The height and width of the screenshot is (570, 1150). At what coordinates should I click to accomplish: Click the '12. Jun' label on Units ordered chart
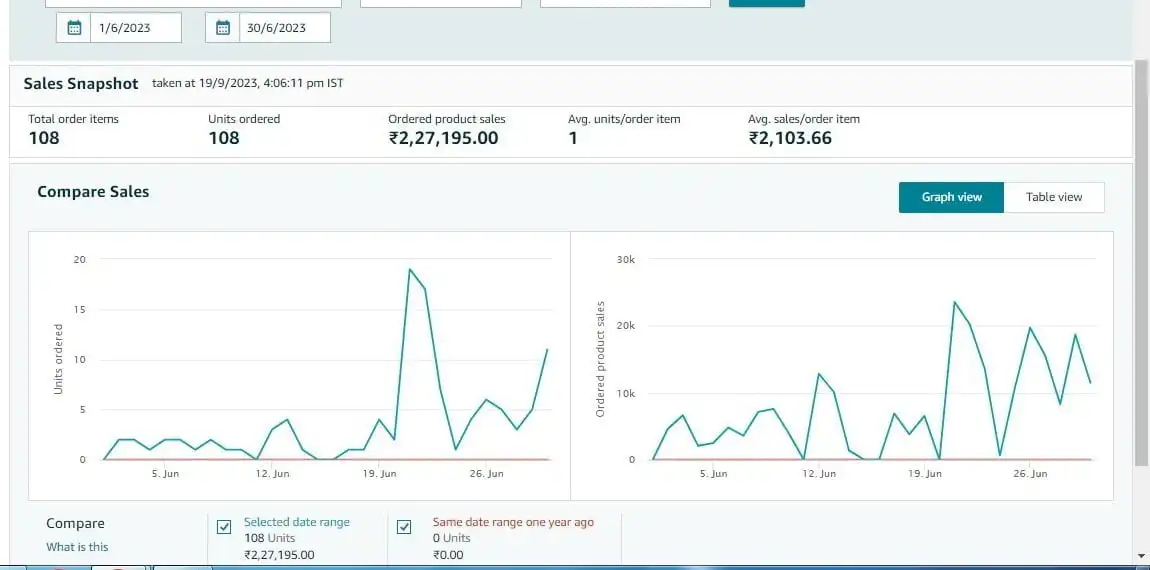click(x=272, y=474)
